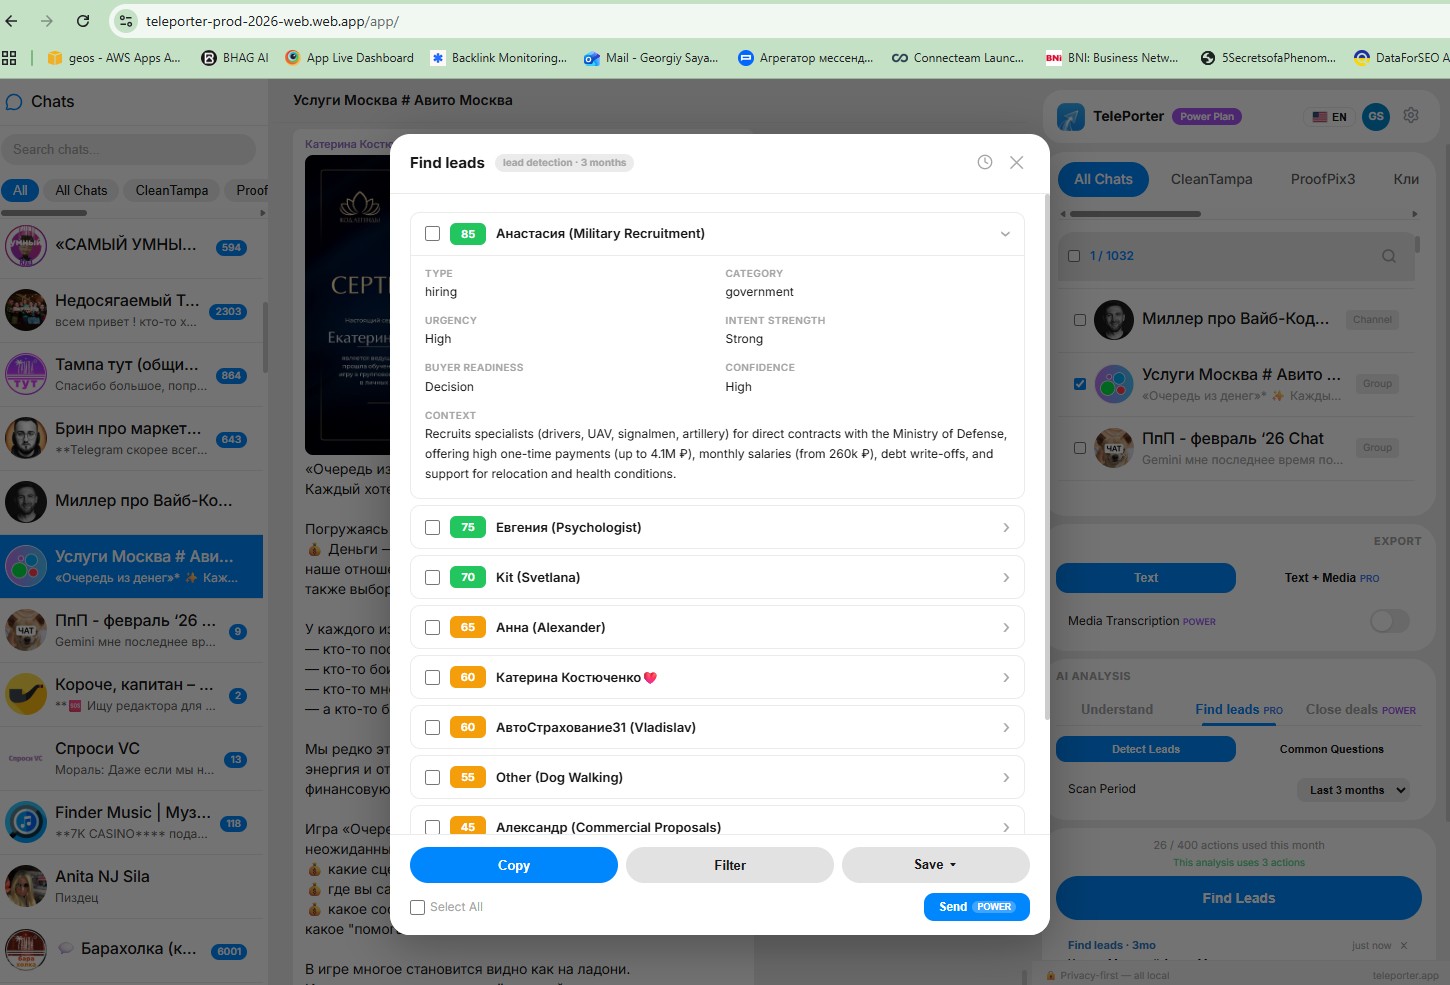Open the Last 3 months scan period dropdown
Image resolution: width=1450 pixels, height=985 pixels.
click(x=1353, y=789)
